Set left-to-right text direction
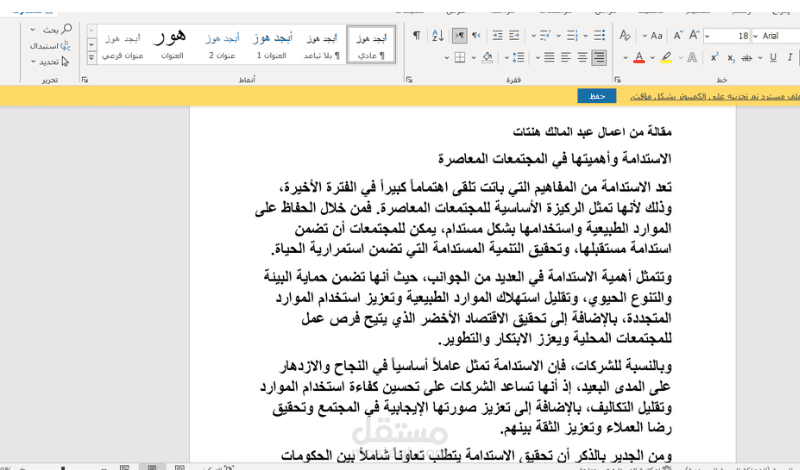Image resolution: width=800 pixels, height=470 pixels. 476,35
